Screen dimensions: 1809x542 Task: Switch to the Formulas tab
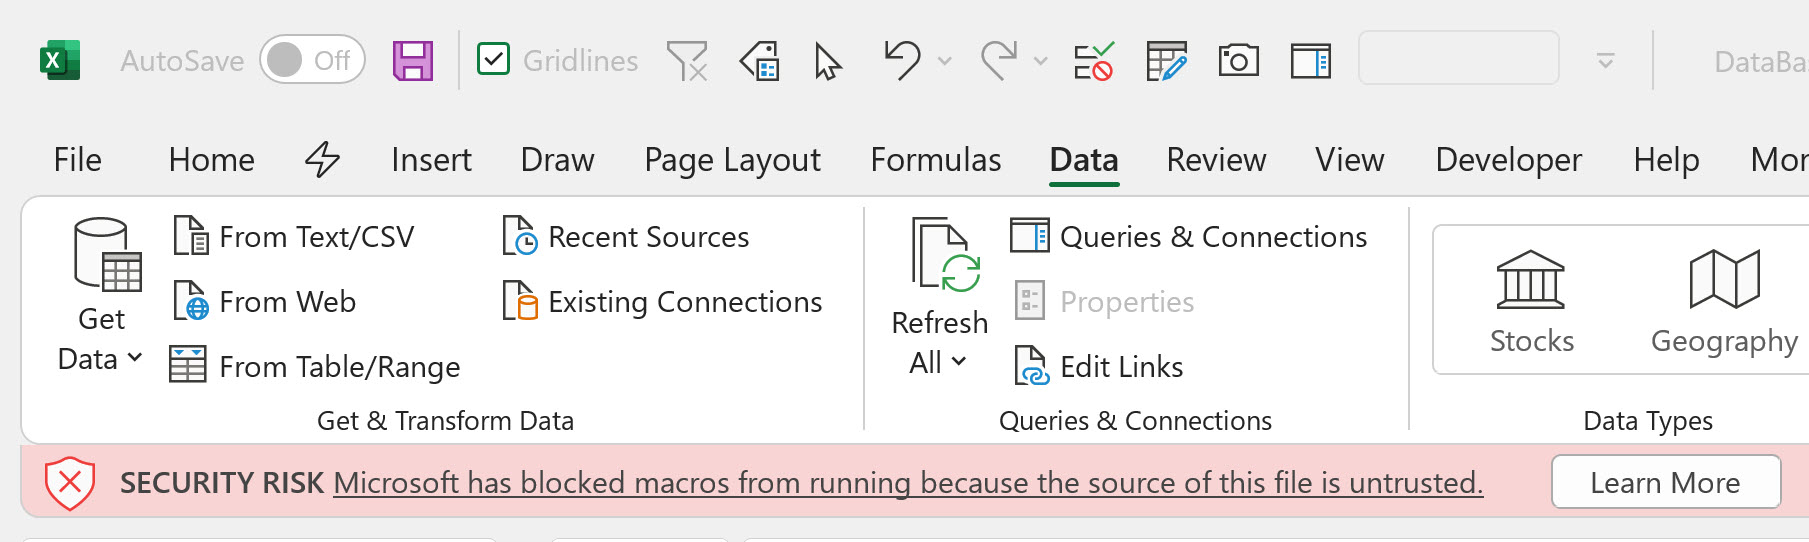click(x=935, y=160)
